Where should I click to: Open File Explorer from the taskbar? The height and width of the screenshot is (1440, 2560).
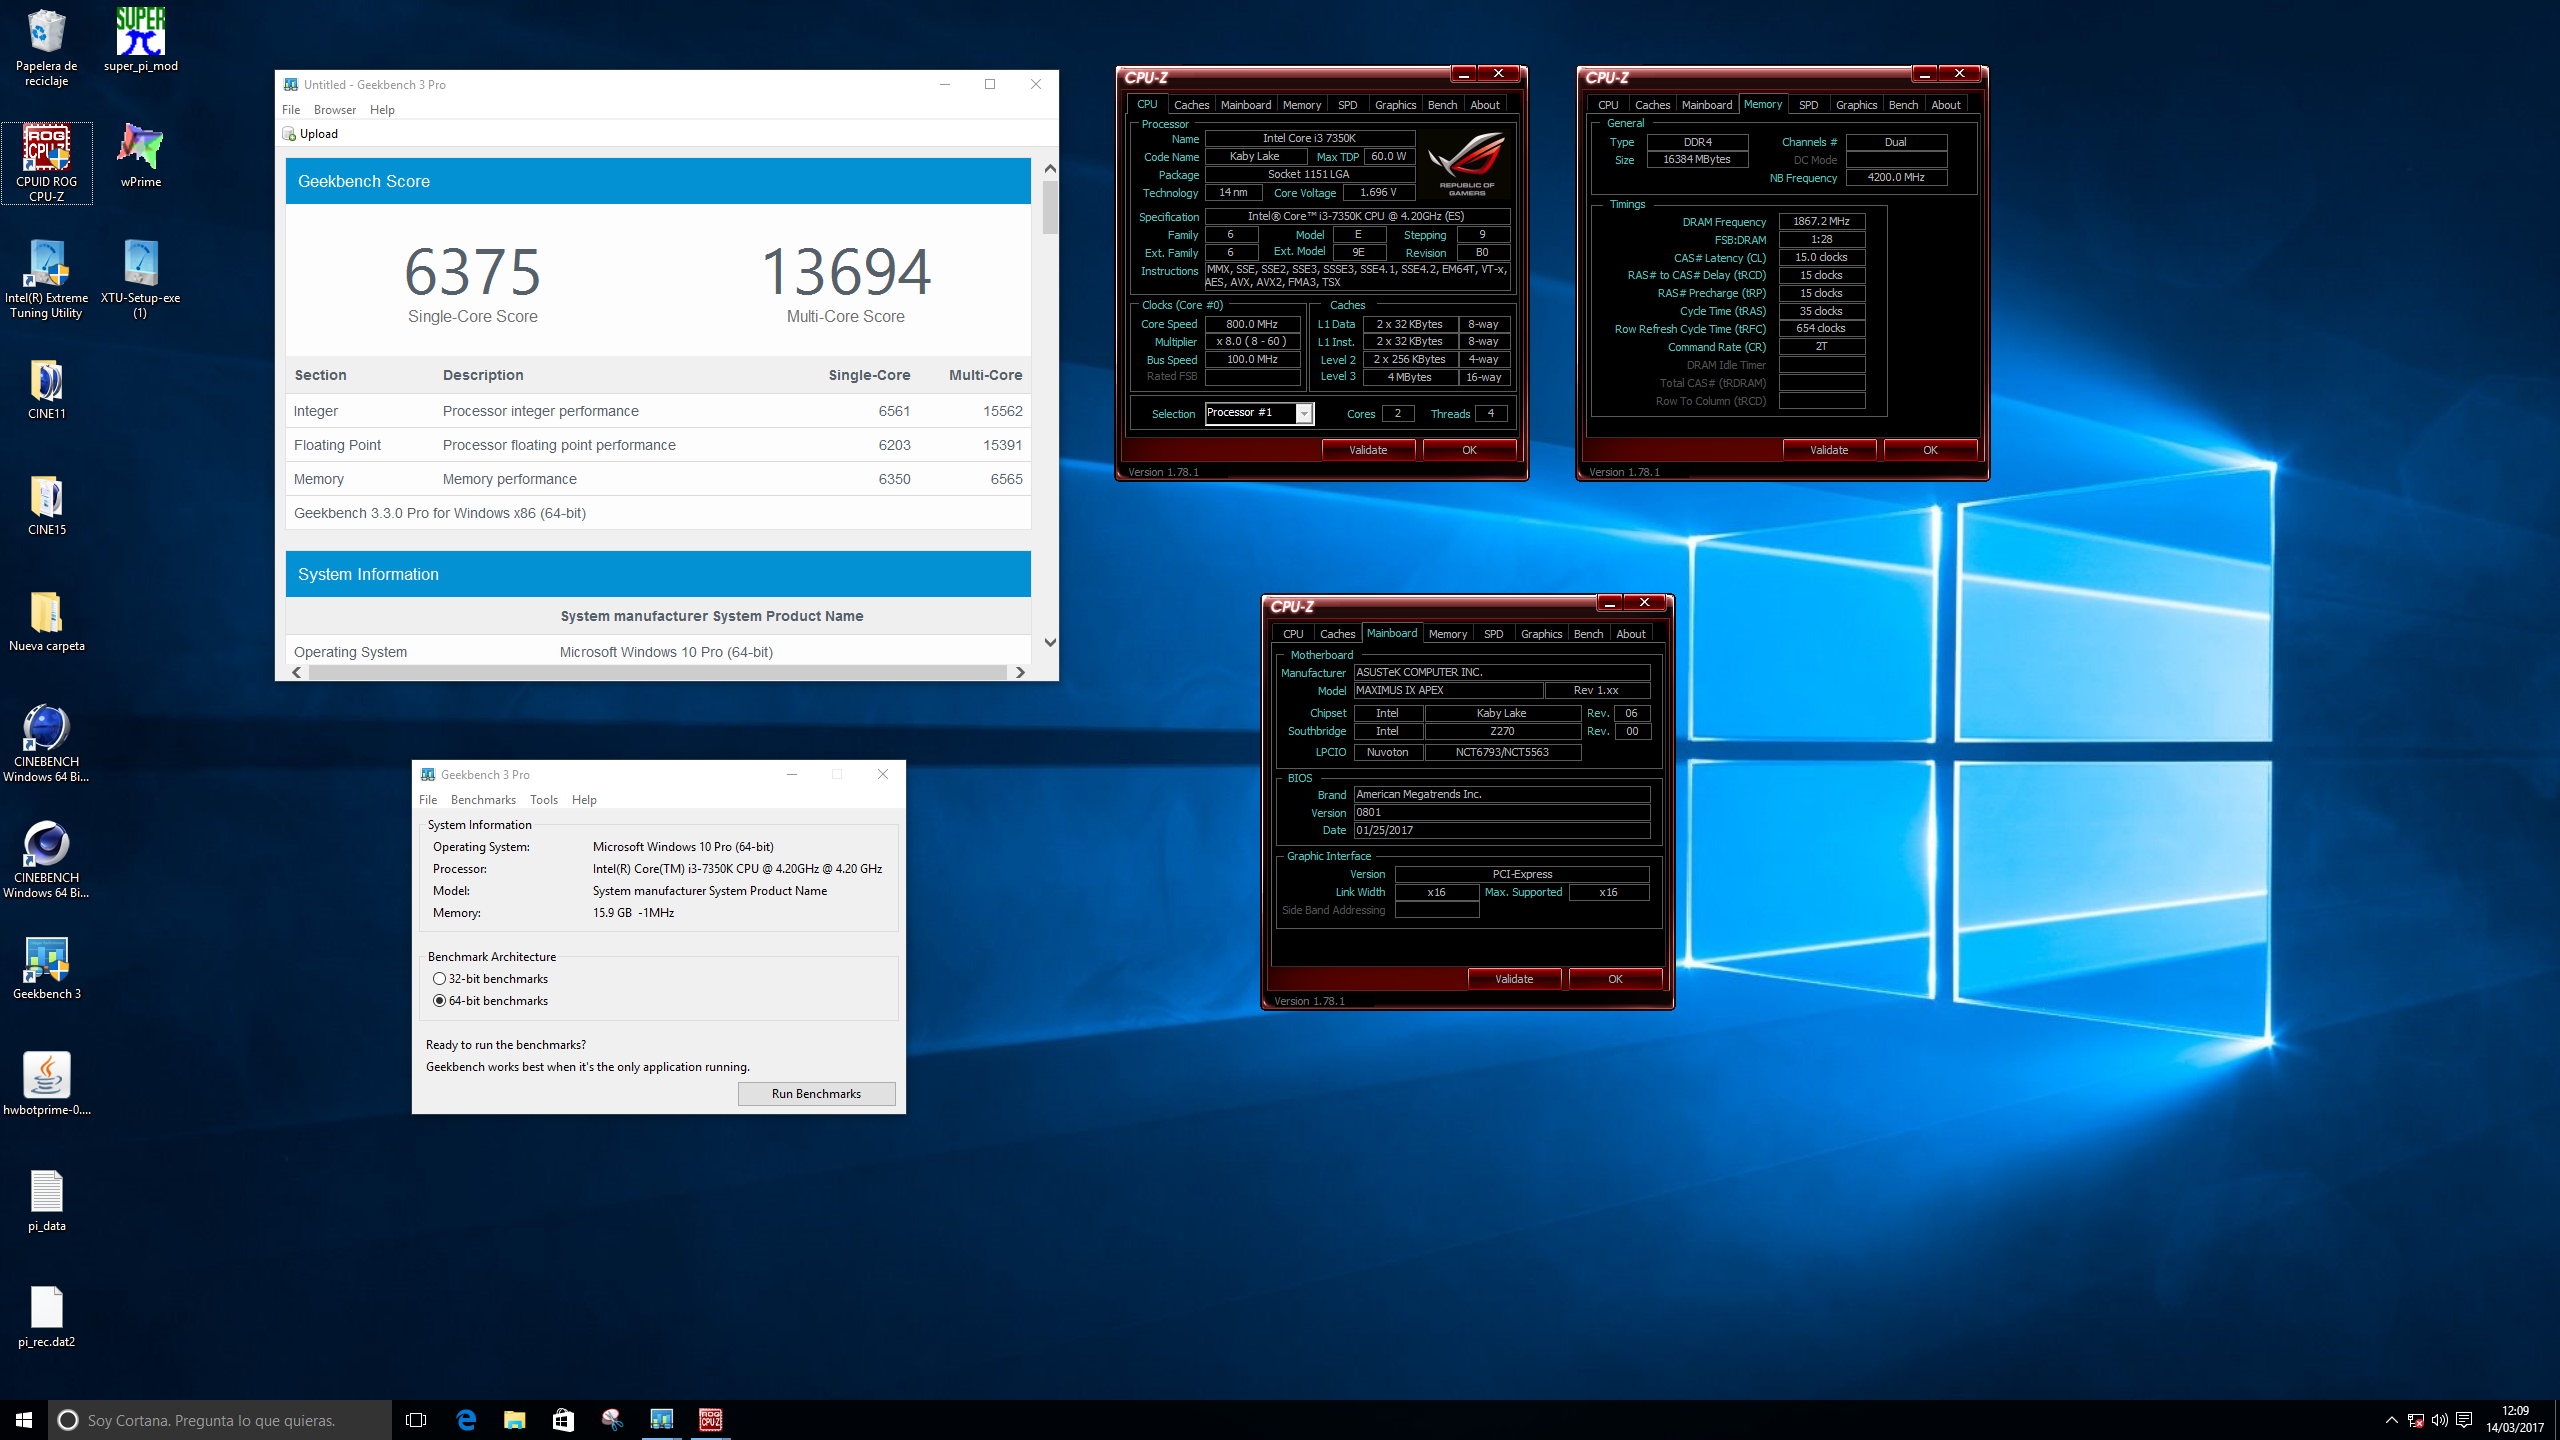[x=514, y=1420]
